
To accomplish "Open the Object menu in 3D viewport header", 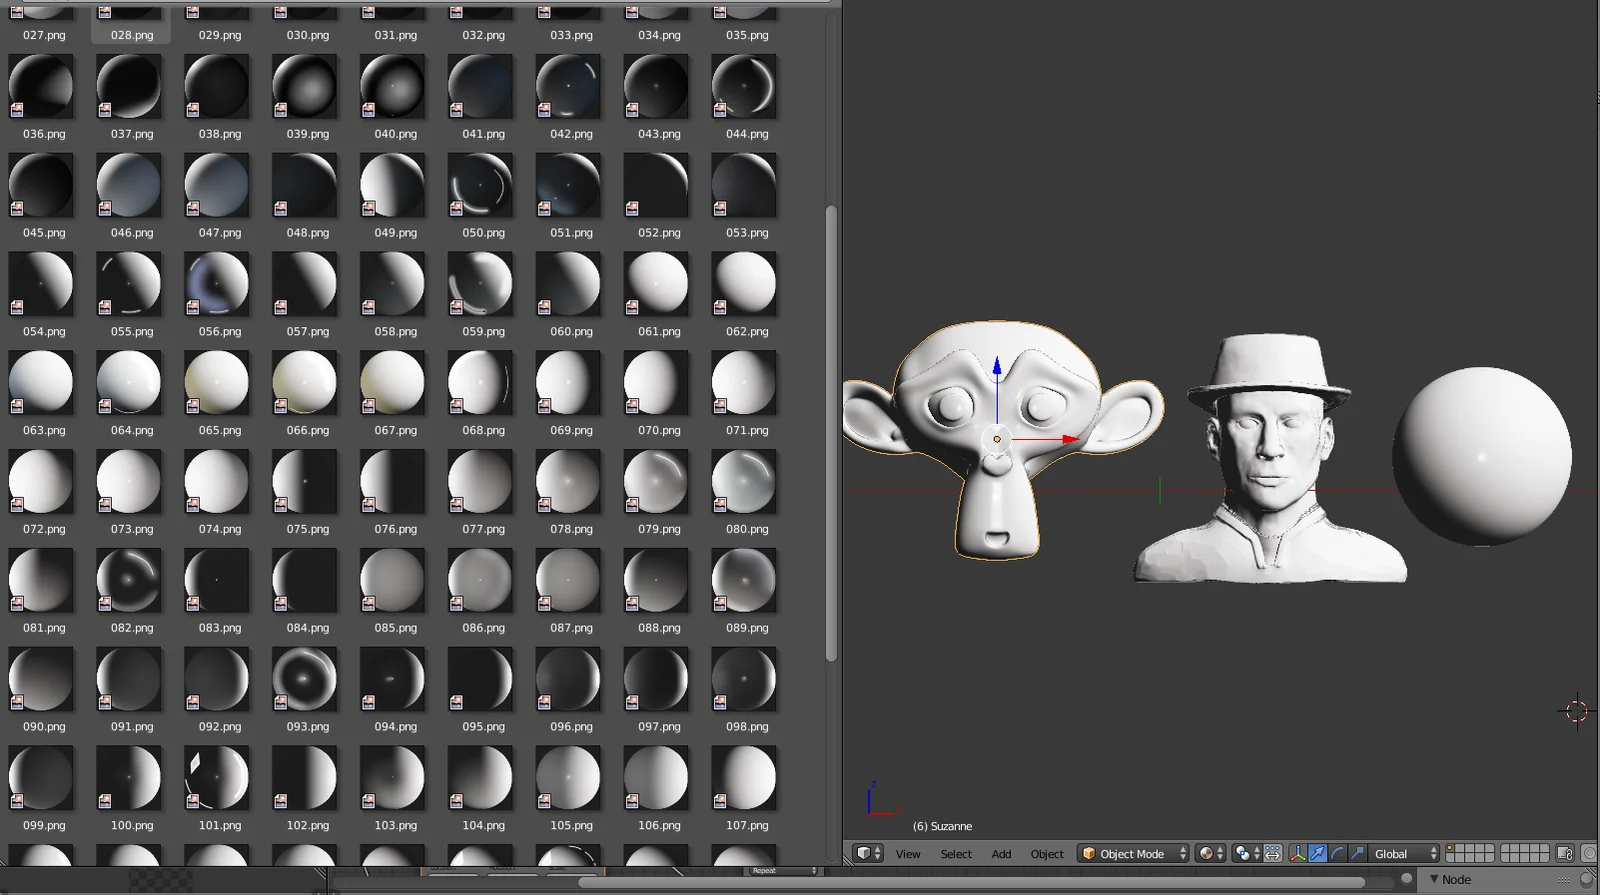I will [1047, 854].
